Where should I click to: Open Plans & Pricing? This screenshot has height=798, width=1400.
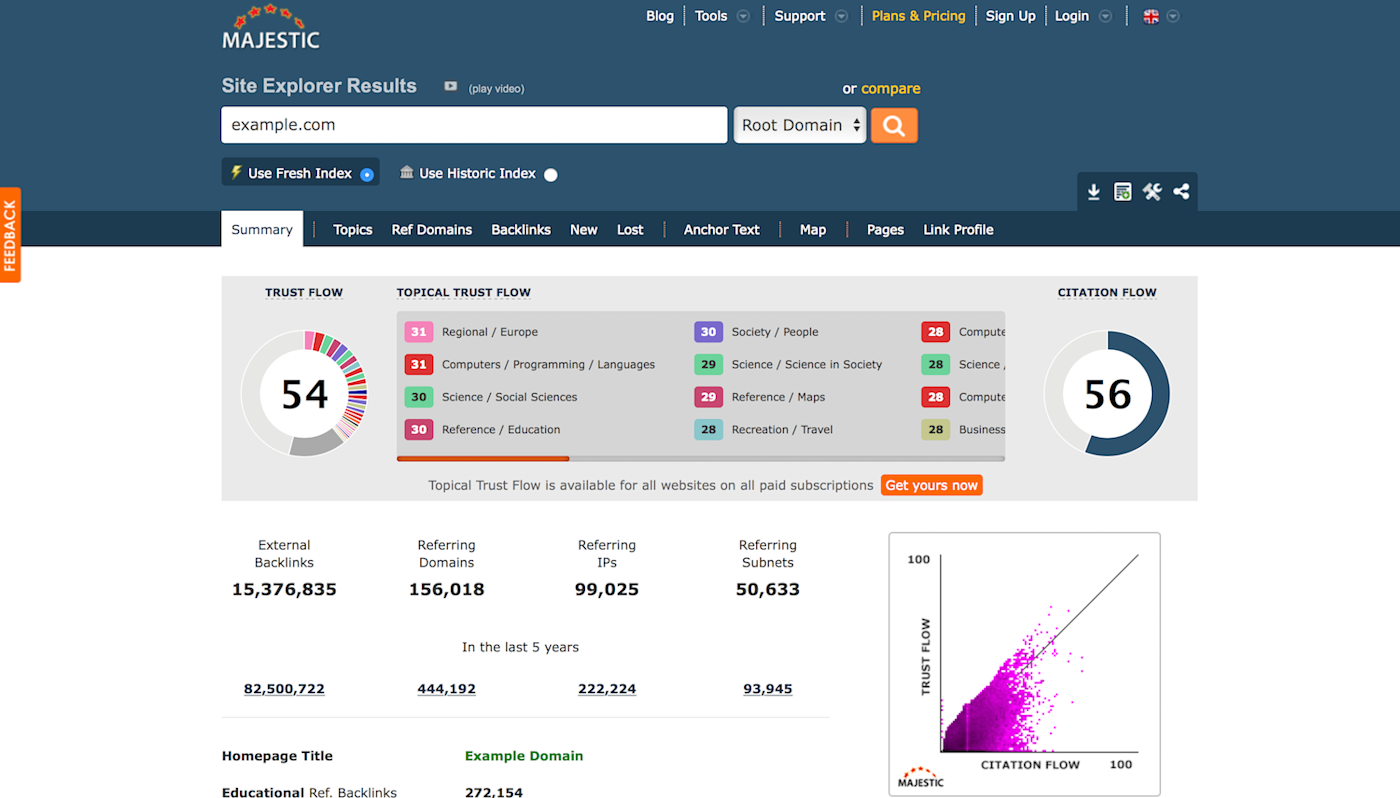(x=919, y=16)
